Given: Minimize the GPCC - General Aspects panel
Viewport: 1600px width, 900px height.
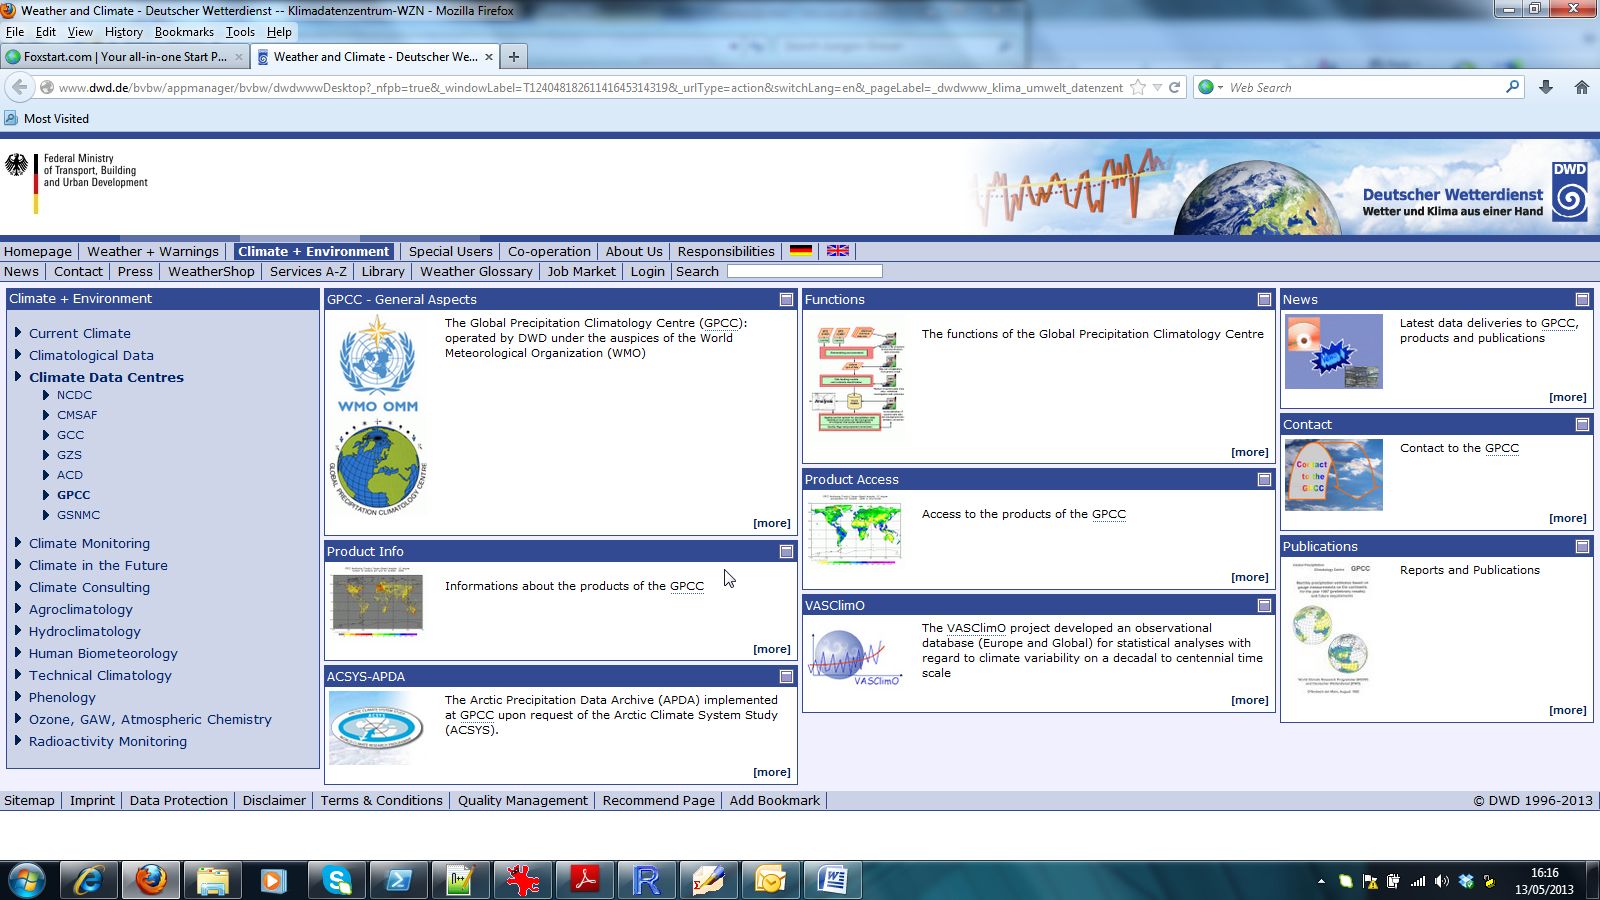Looking at the screenshot, I should tap(786, 299).
